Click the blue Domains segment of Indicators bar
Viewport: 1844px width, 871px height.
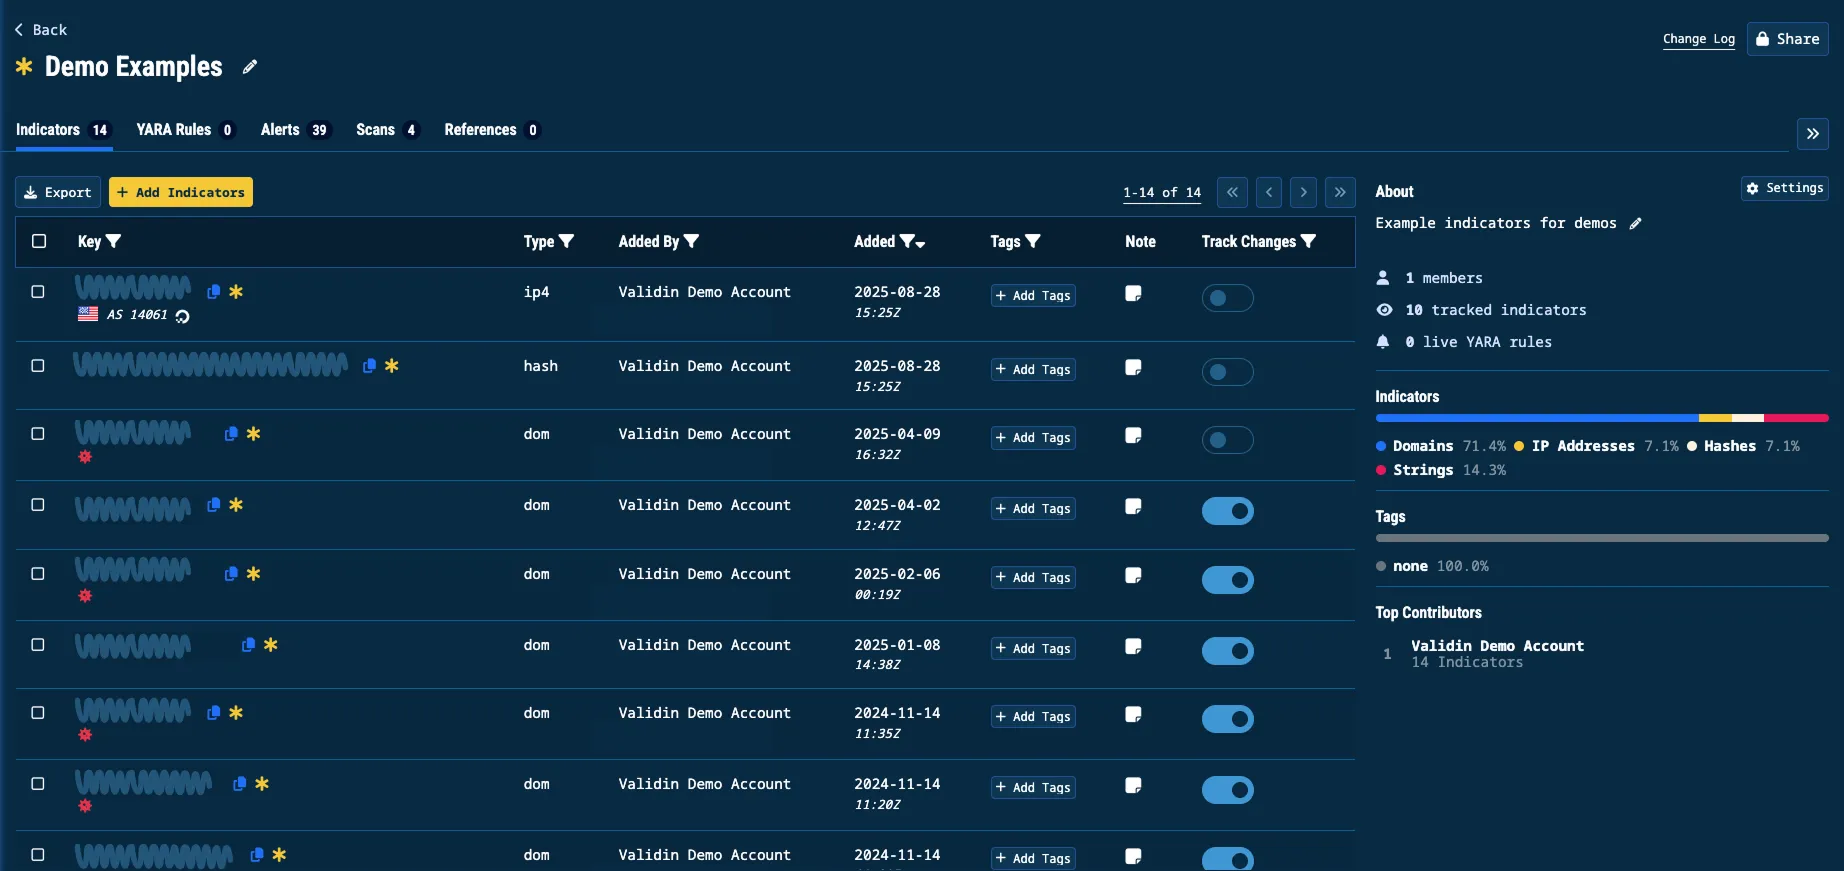coord(1536,418)
